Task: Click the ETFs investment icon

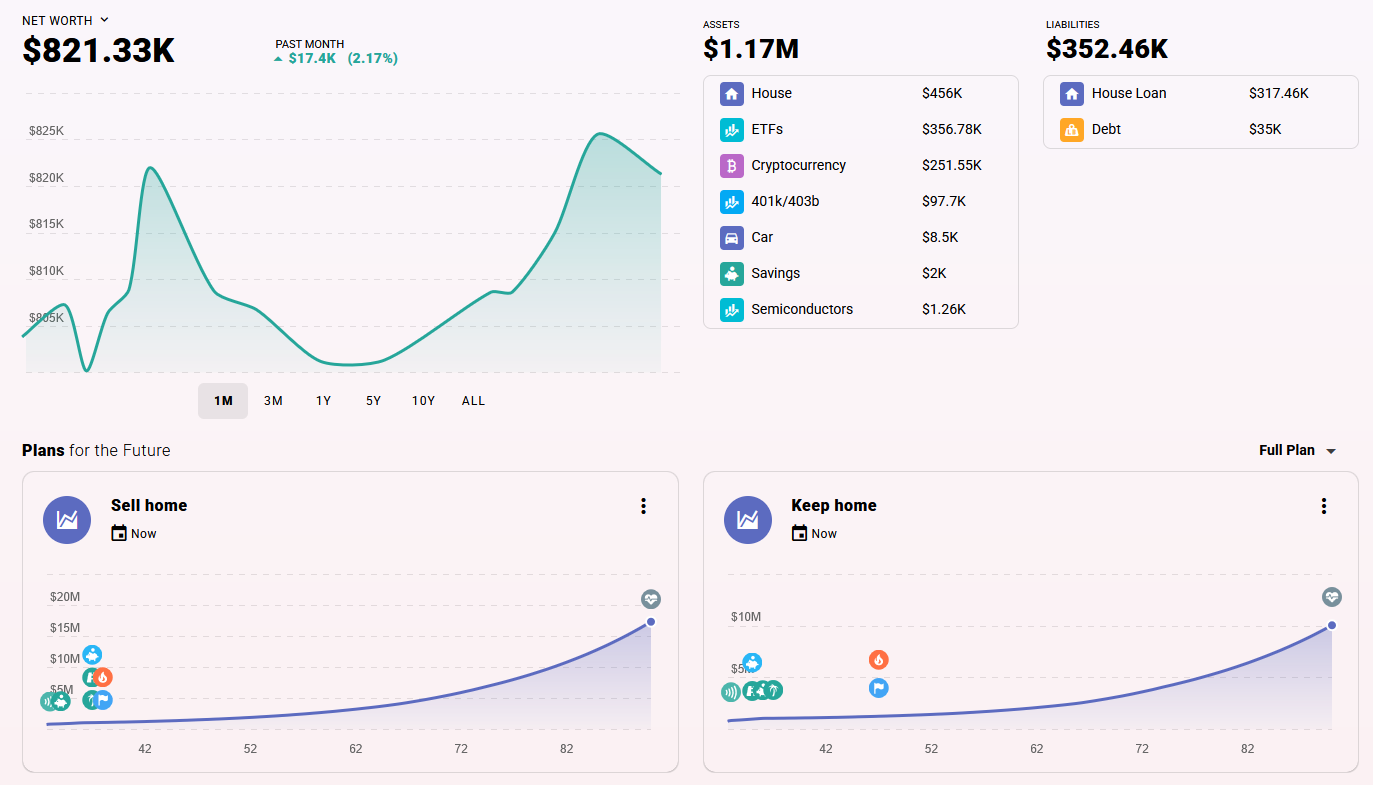Action: click(x=732, y=130)
